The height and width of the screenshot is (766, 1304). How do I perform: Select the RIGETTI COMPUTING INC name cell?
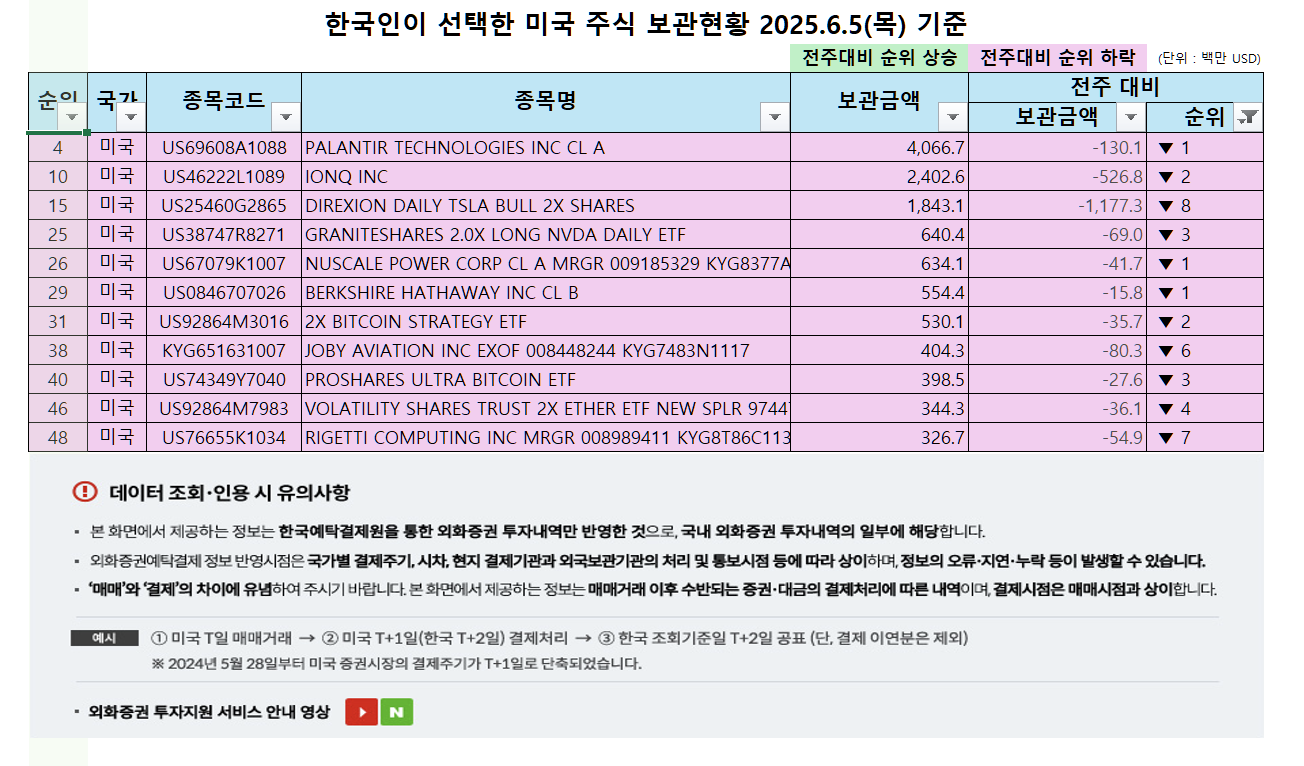tap(546, 438)
